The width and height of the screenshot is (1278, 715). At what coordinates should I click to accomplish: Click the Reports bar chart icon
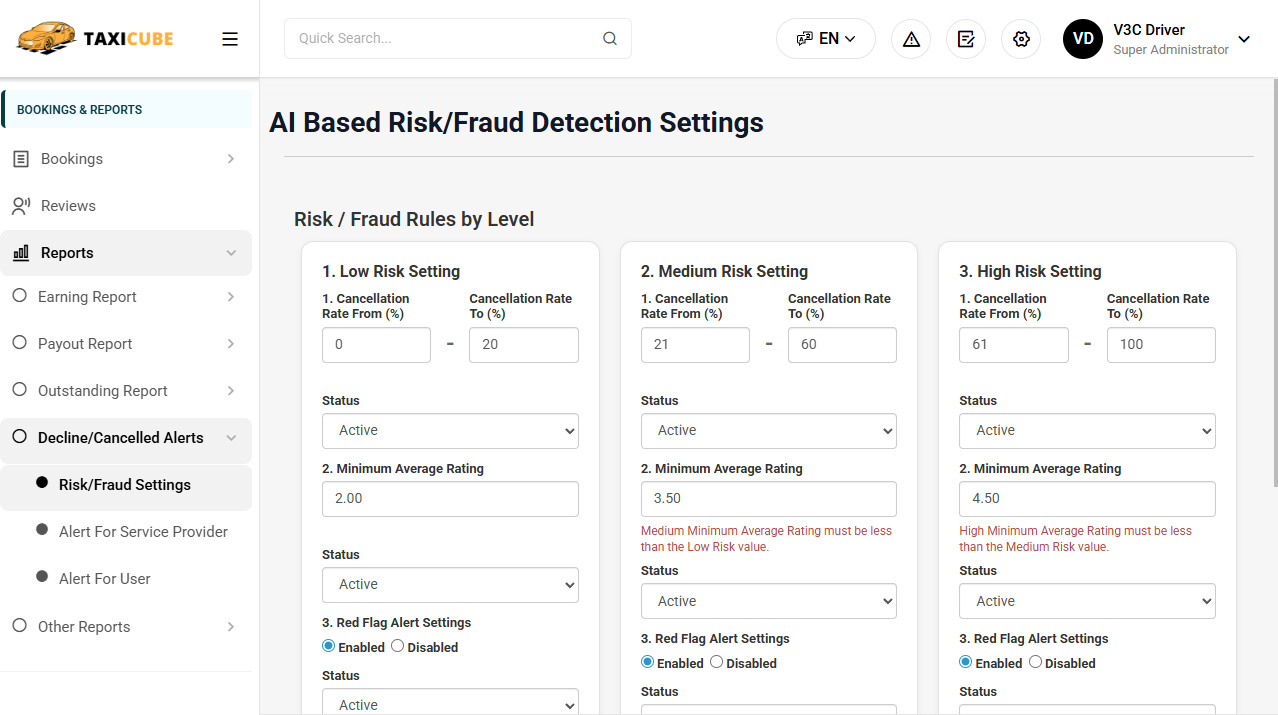pyautogui.click(x=21, y=253)
